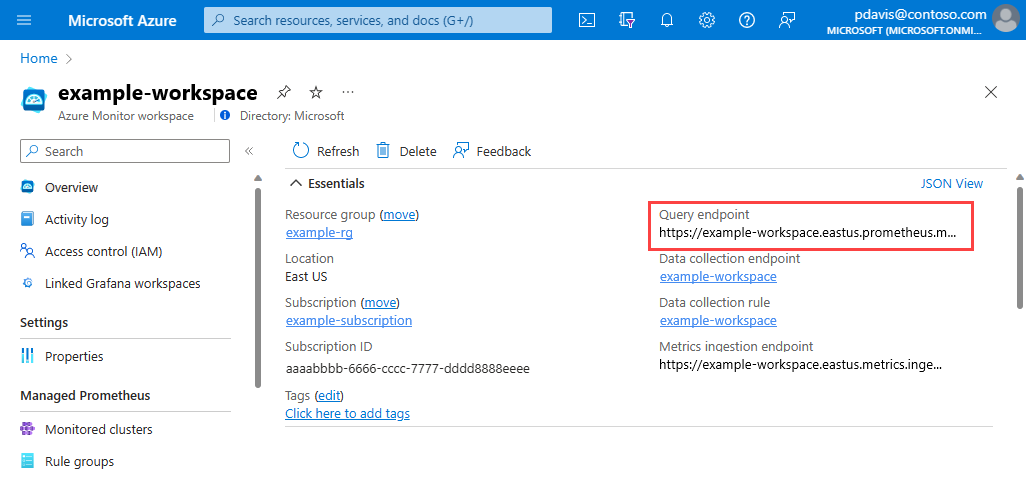Click the left menu vertical scrollbar
1026x489 pixels.
[258, 288]
